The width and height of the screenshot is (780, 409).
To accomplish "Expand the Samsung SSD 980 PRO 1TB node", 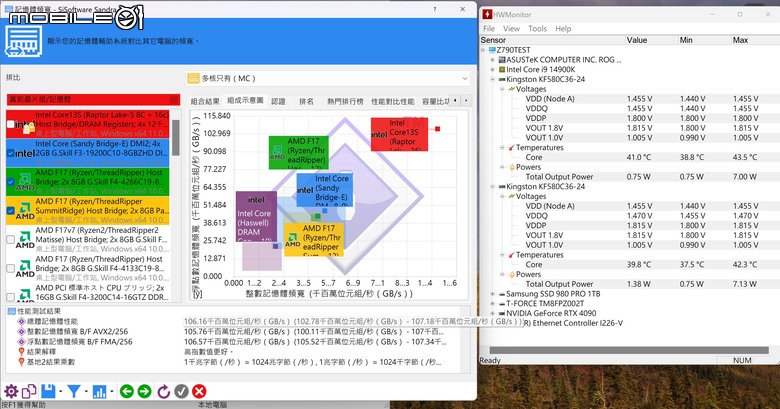I will pyautogui.click(x=492, y=294).
